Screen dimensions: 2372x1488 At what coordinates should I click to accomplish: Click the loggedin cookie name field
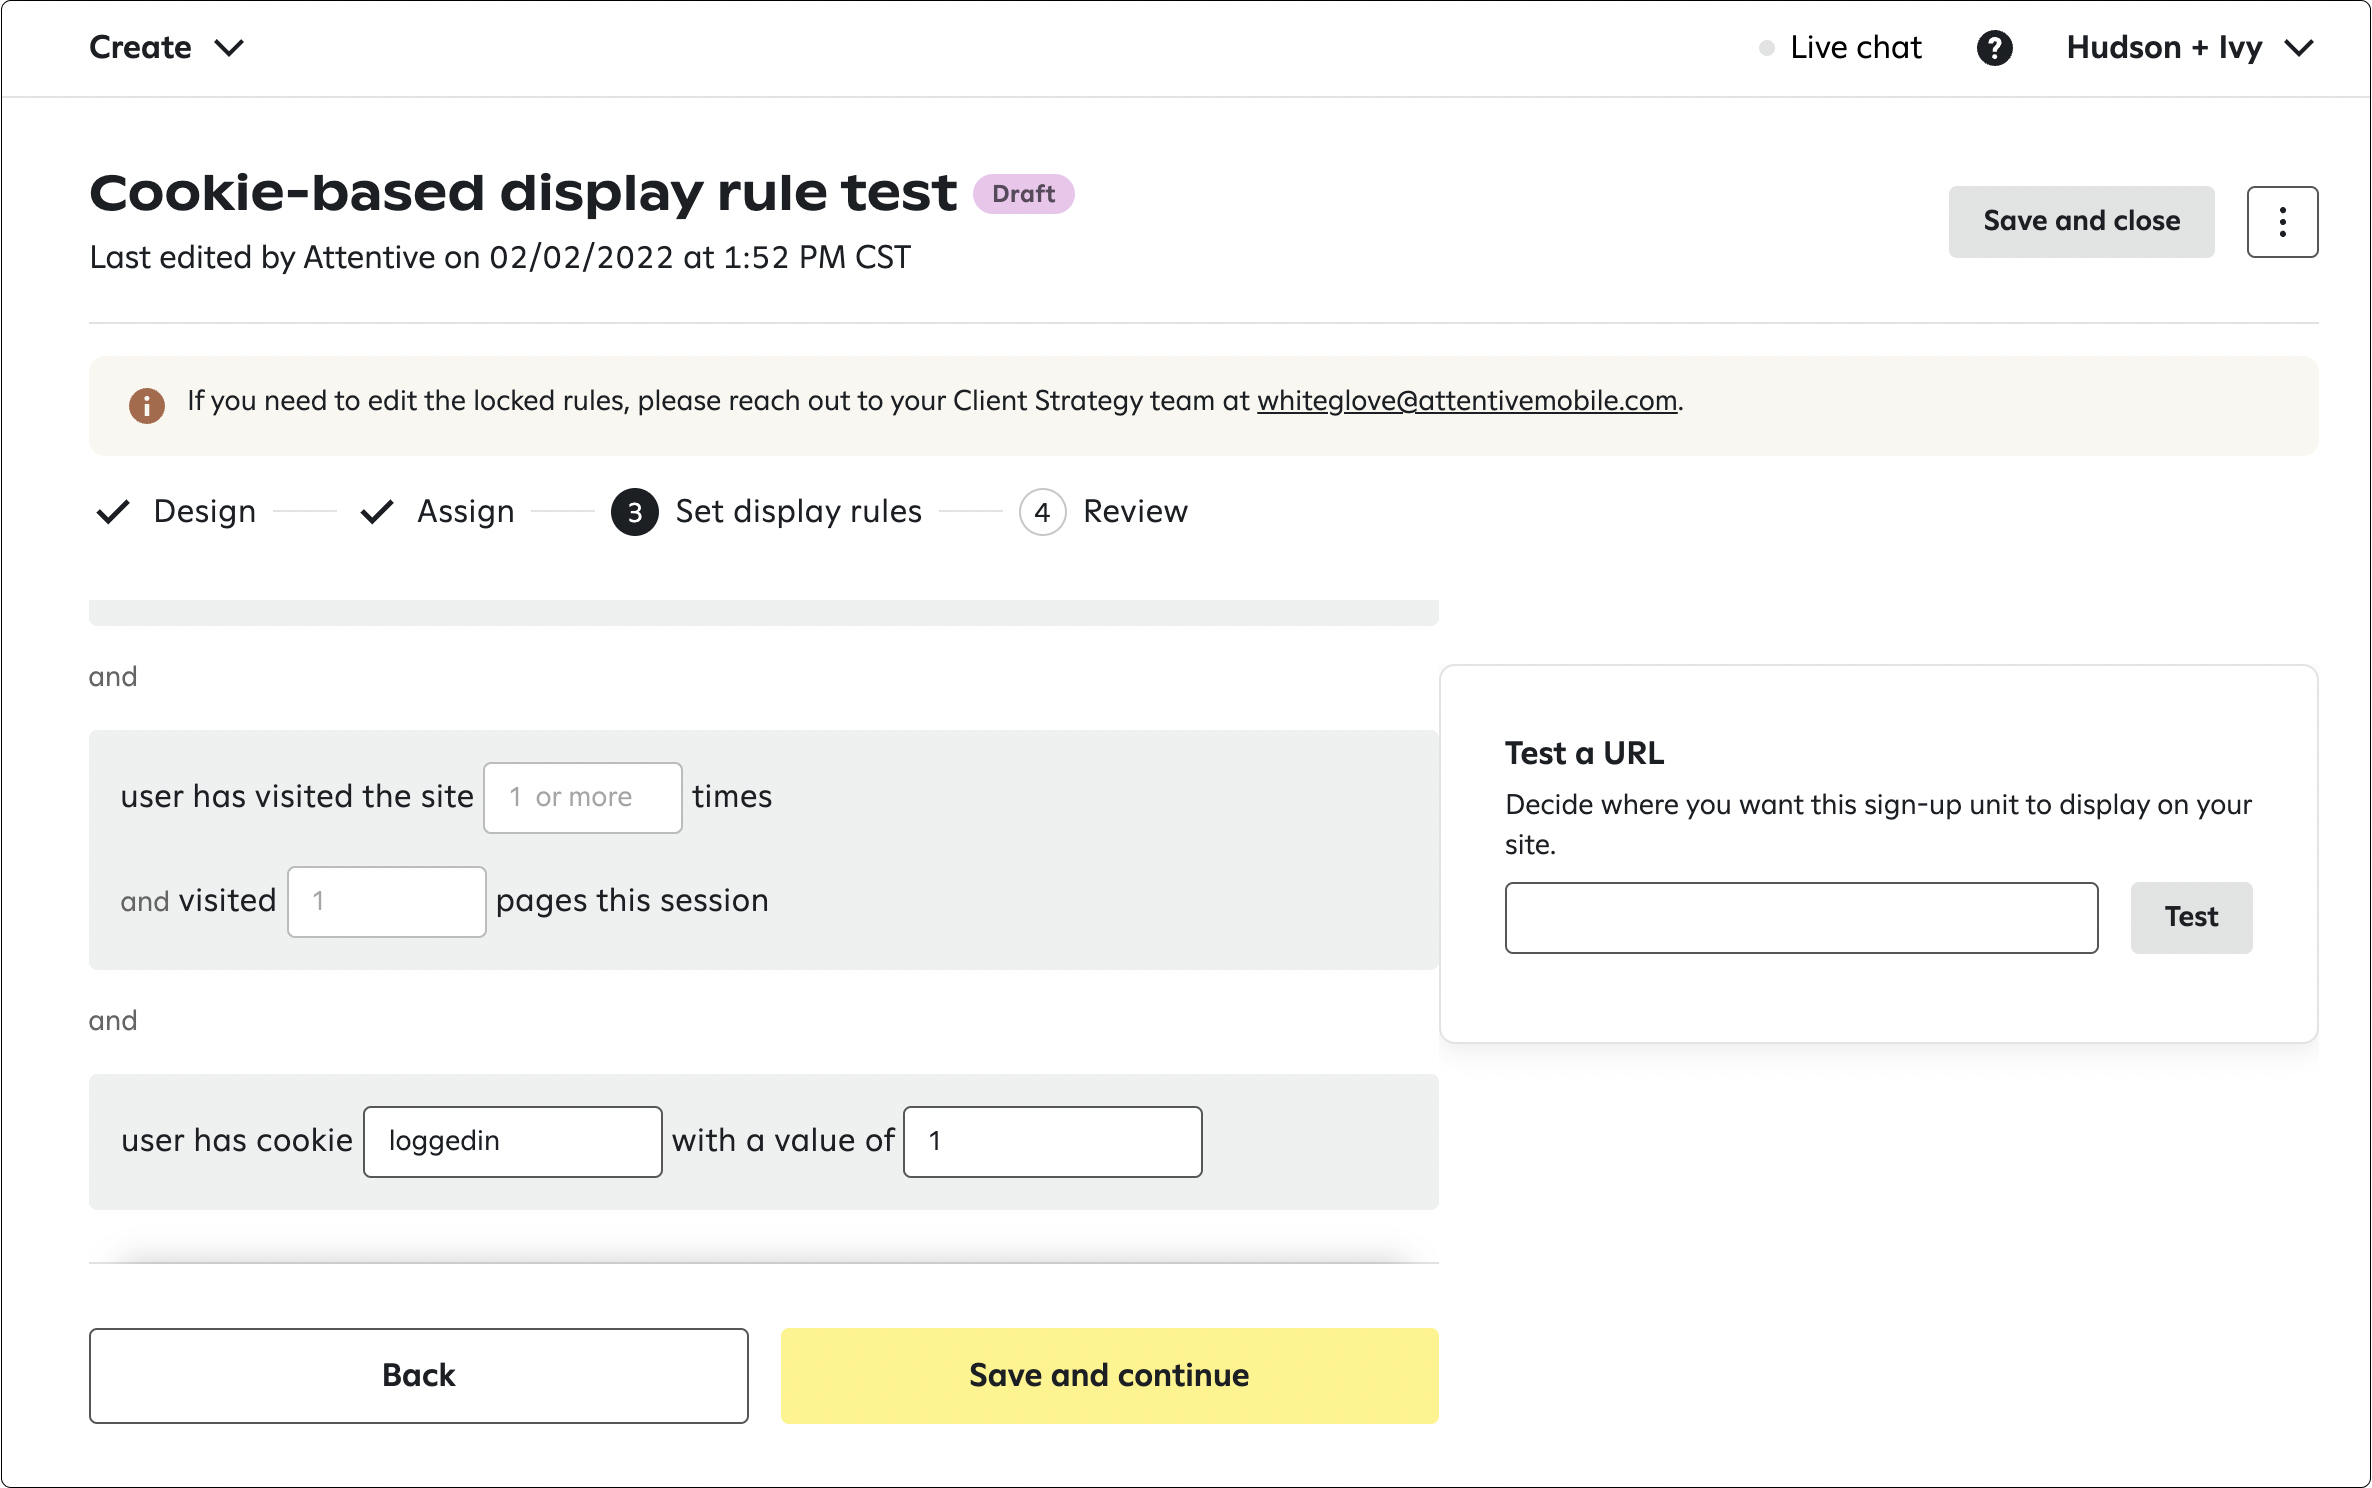point(512,1141)
